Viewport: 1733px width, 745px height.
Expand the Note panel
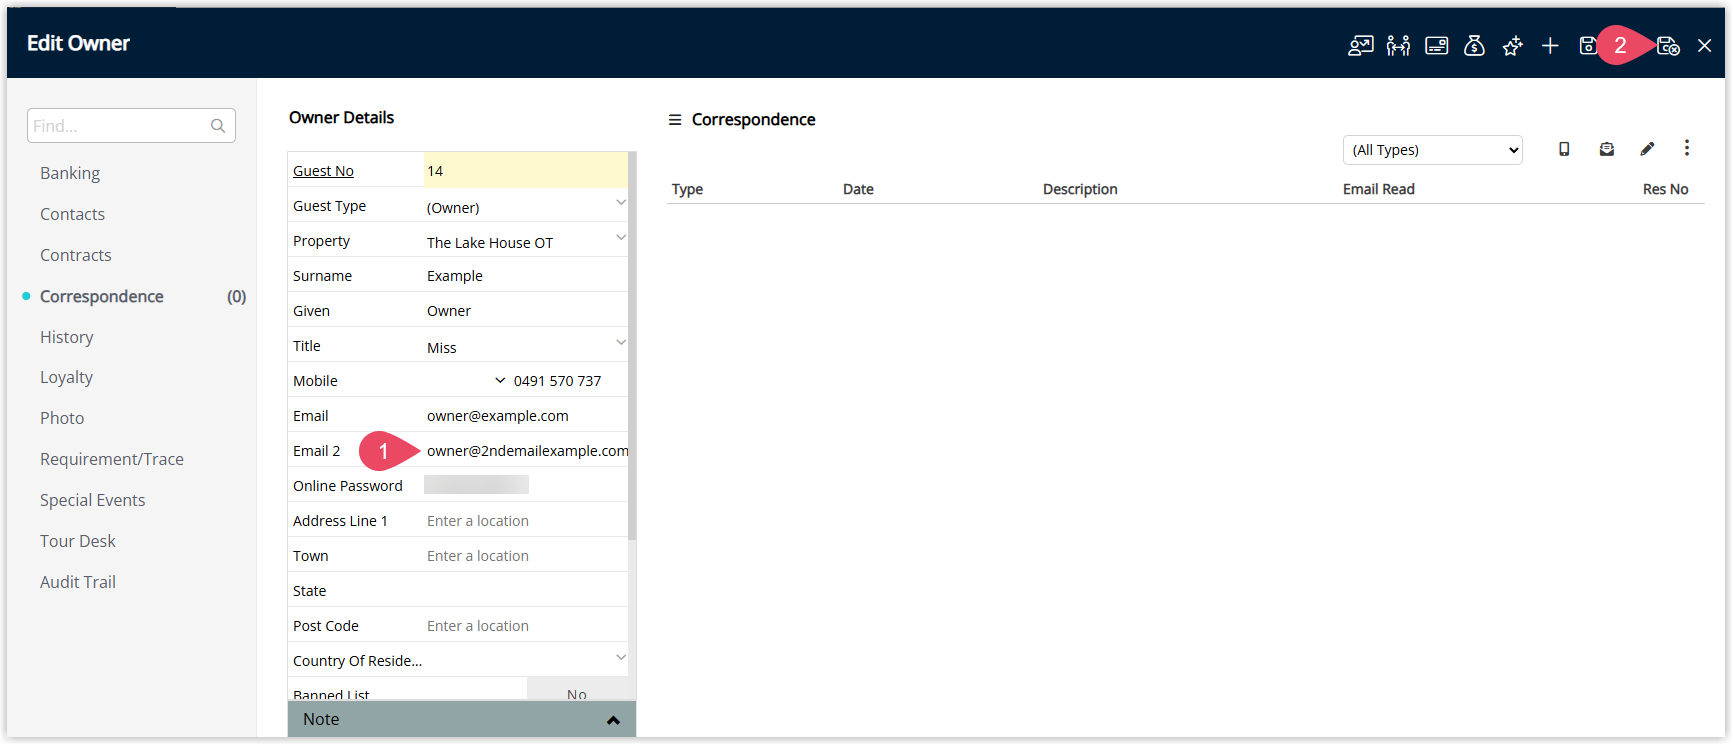[x=462, y=719]
